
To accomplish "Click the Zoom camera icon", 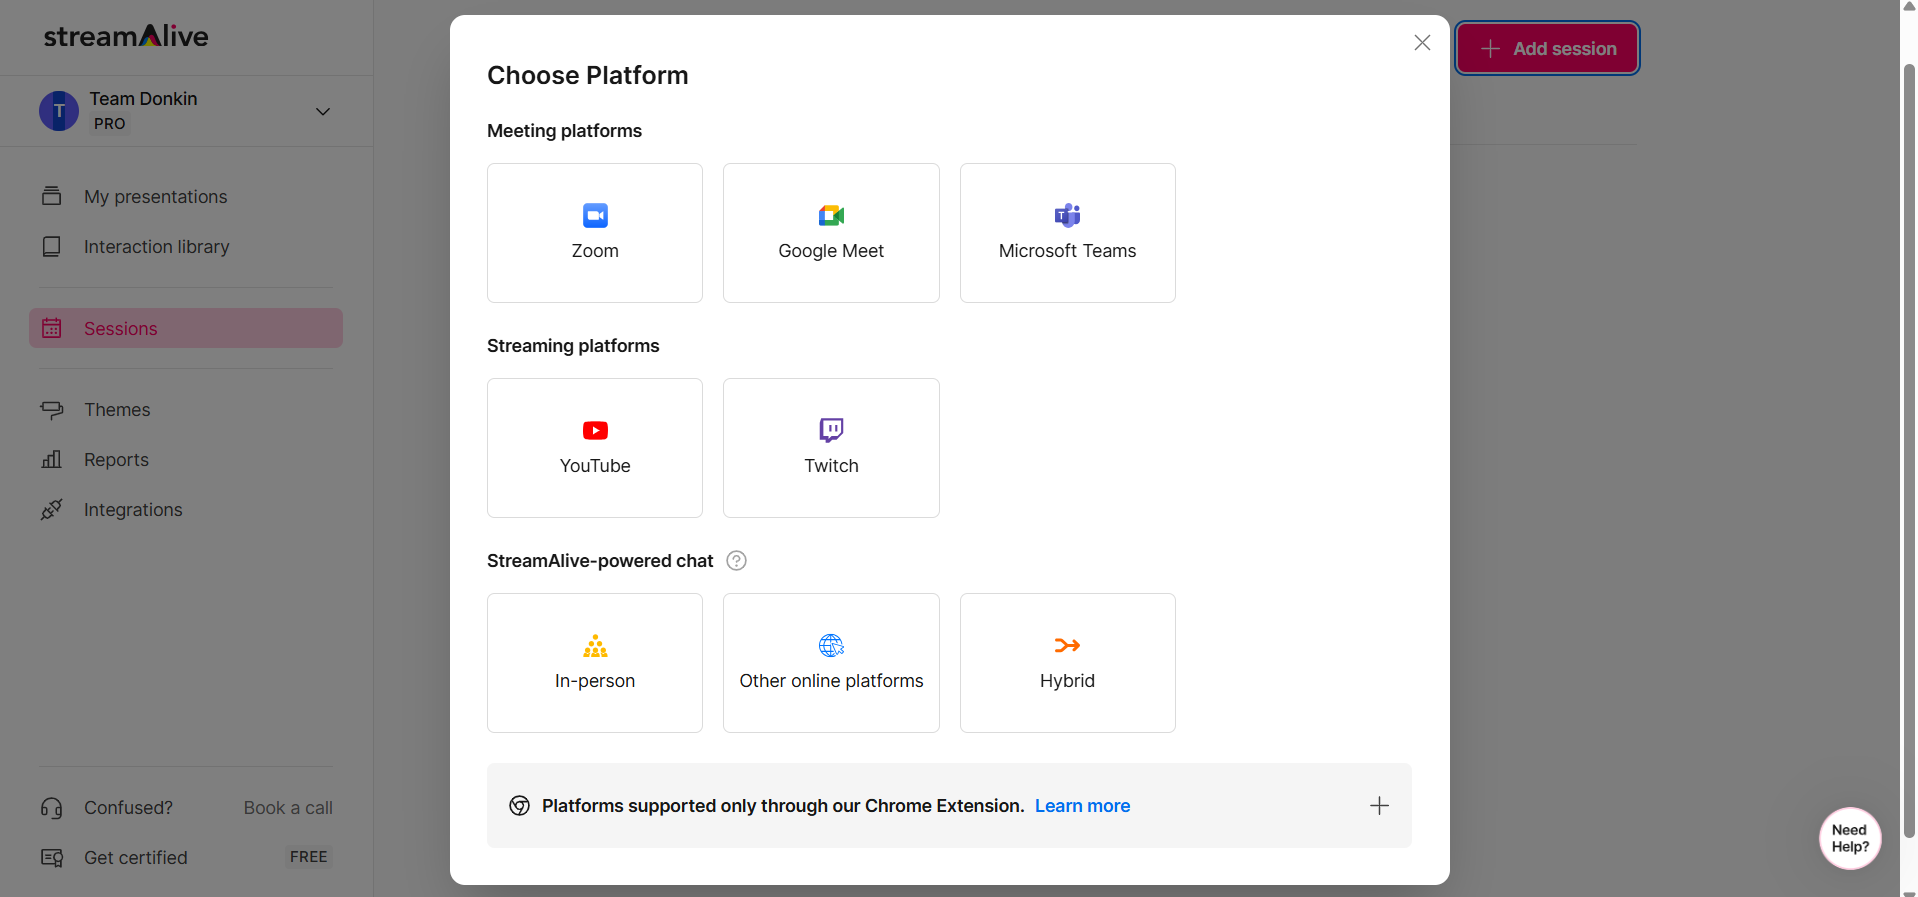I will 595,215.
